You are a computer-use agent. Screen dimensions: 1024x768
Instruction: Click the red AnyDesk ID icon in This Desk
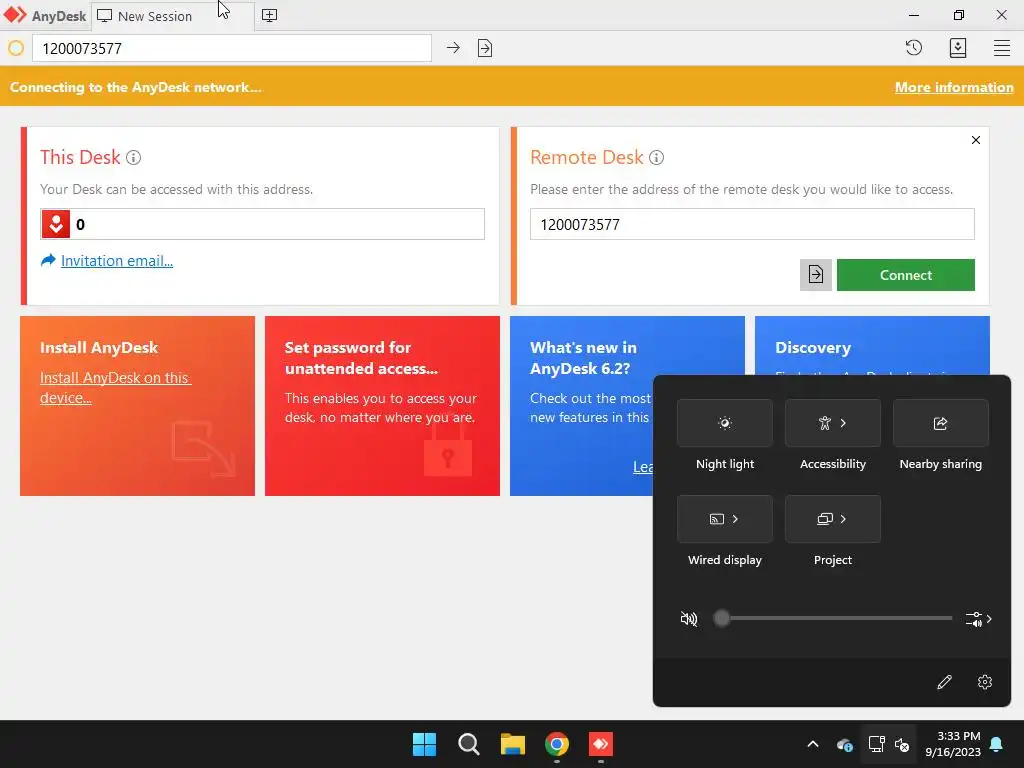tap(56, 224)
